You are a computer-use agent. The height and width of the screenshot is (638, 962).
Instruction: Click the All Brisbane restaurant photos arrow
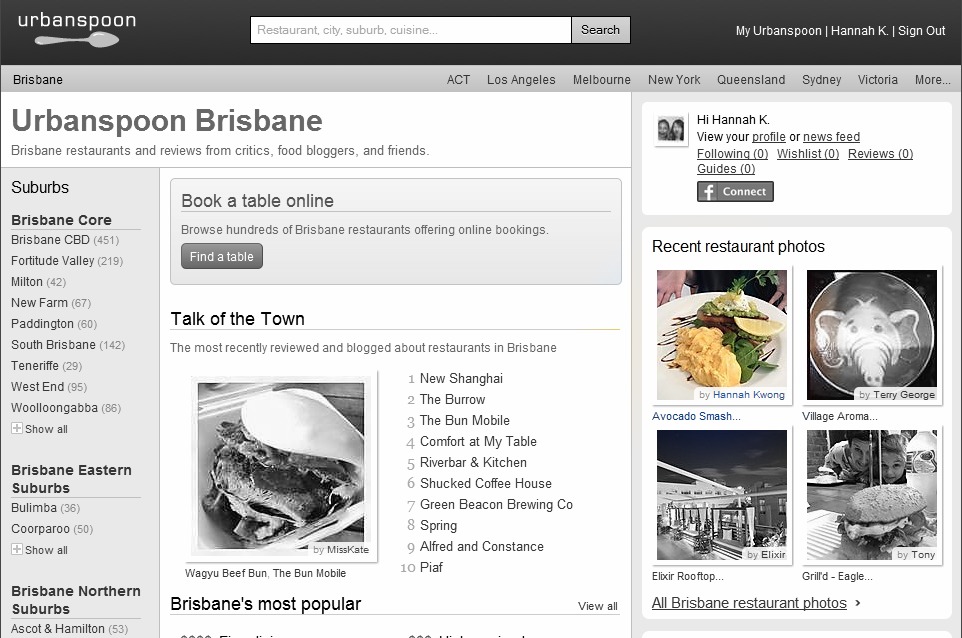[858, 603]
